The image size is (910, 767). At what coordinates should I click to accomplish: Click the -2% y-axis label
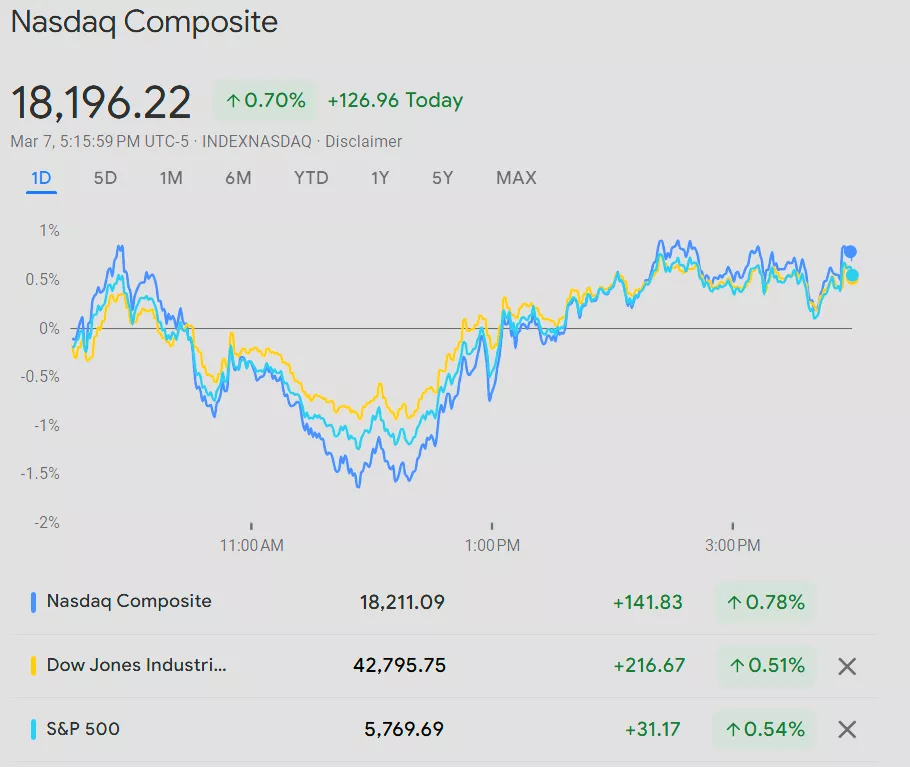pos(46,523)
